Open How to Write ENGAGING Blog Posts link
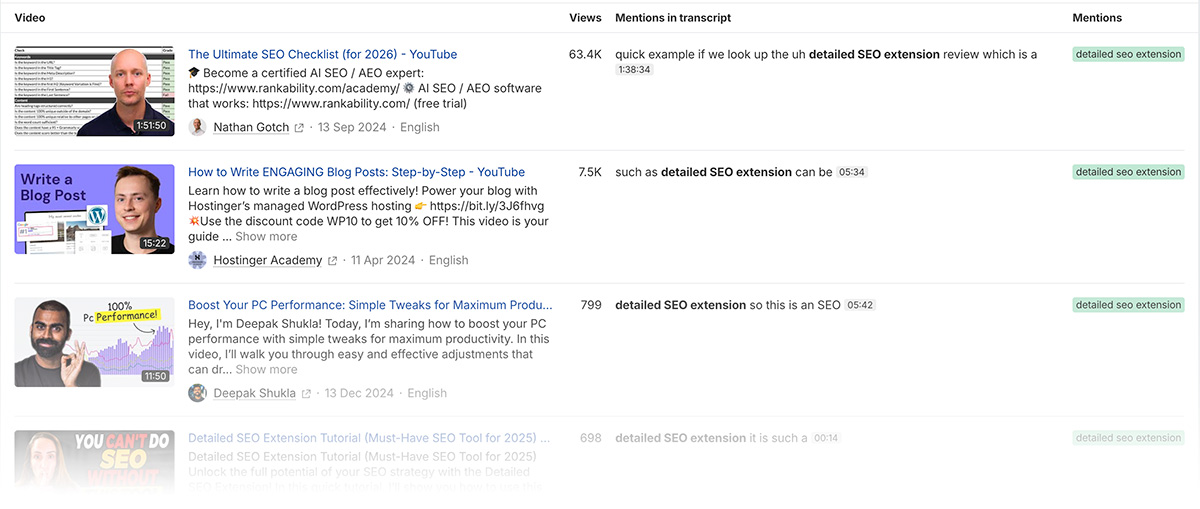This screenshot has height=509, width=1200. pos(356,172)
